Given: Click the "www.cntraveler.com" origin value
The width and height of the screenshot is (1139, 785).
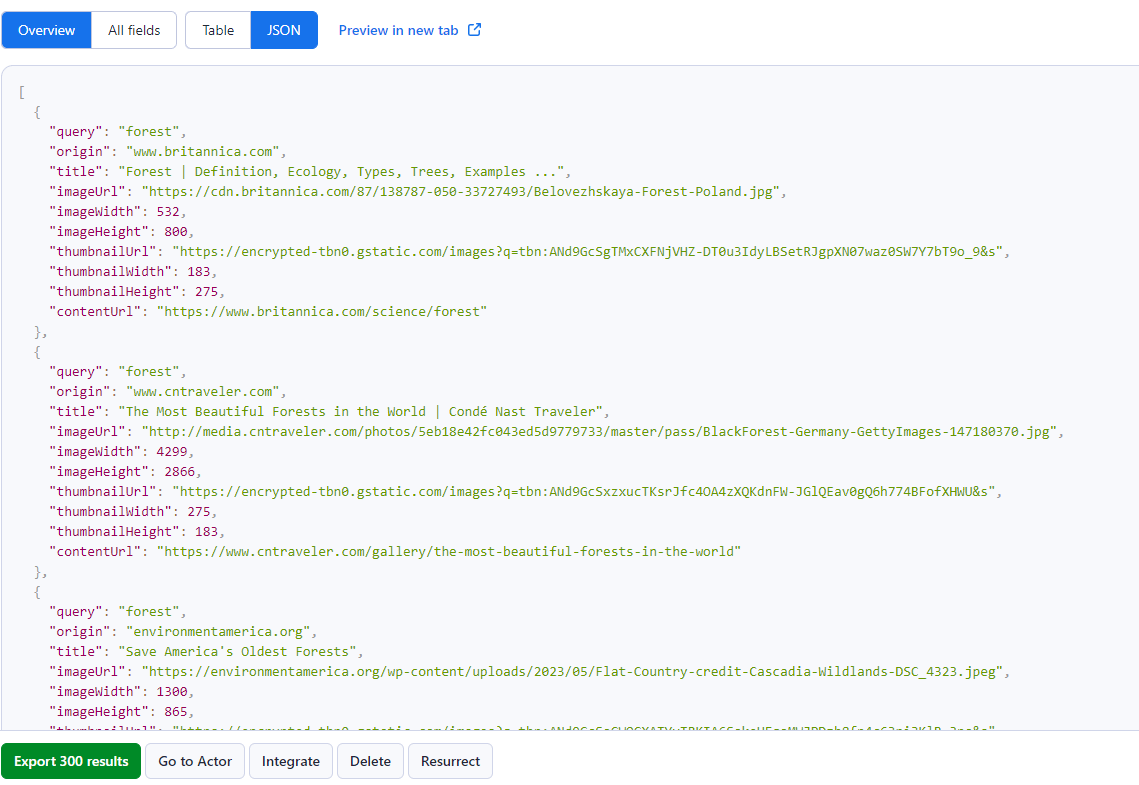Looking at the screenshot, I should tap(203, 391).
